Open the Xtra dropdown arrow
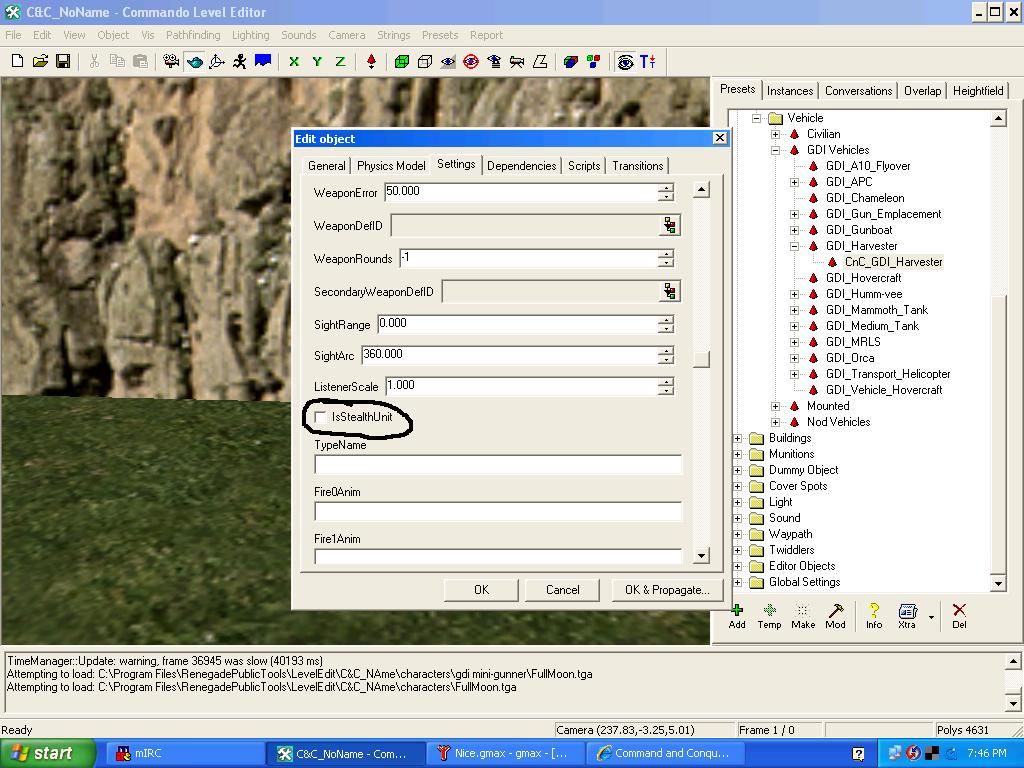 tap(931, 617)
